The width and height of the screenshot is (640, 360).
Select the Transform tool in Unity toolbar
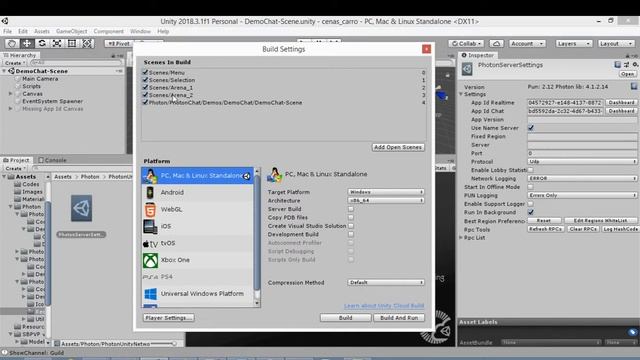(x=87, y=43)
